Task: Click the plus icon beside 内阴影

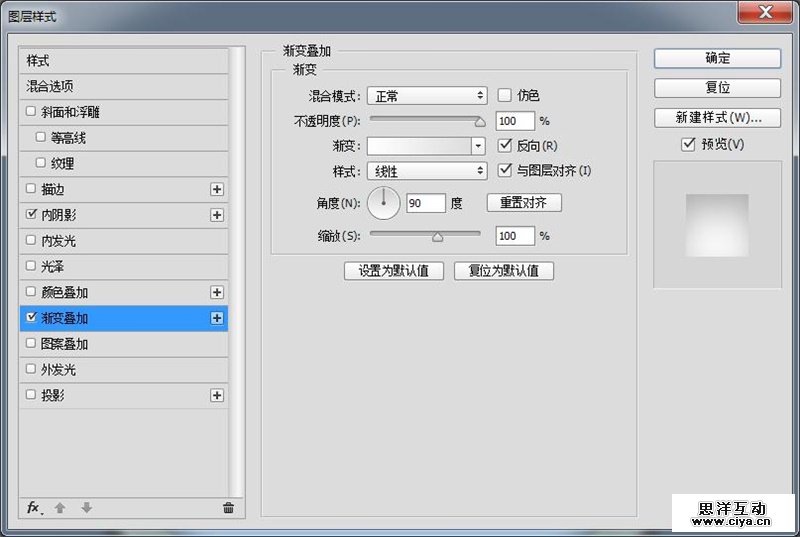Action: [x=217, y=215]
